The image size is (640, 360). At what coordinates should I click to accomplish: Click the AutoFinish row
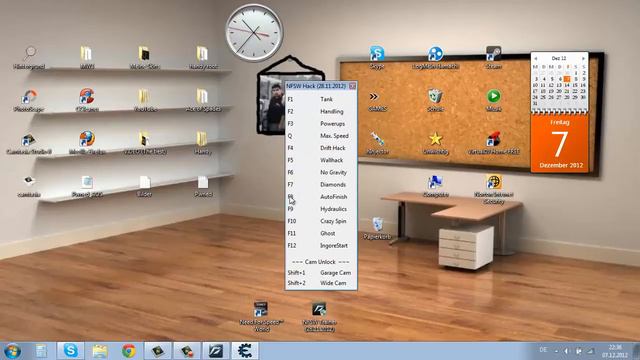pos(321,197)
